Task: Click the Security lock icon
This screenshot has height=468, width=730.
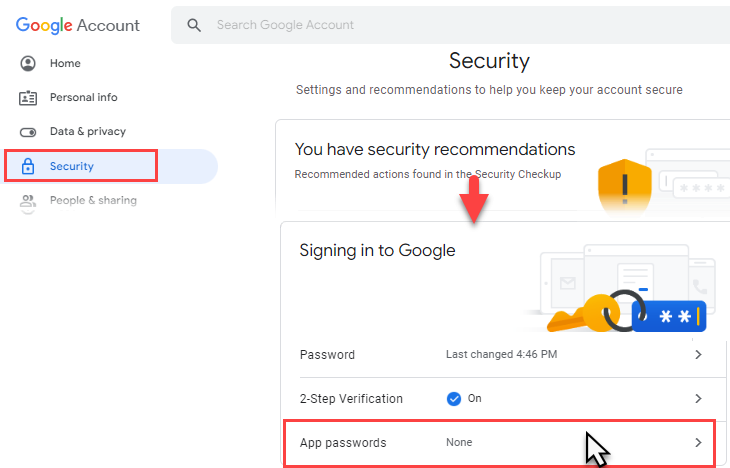Action: click(x=28, y=166)
